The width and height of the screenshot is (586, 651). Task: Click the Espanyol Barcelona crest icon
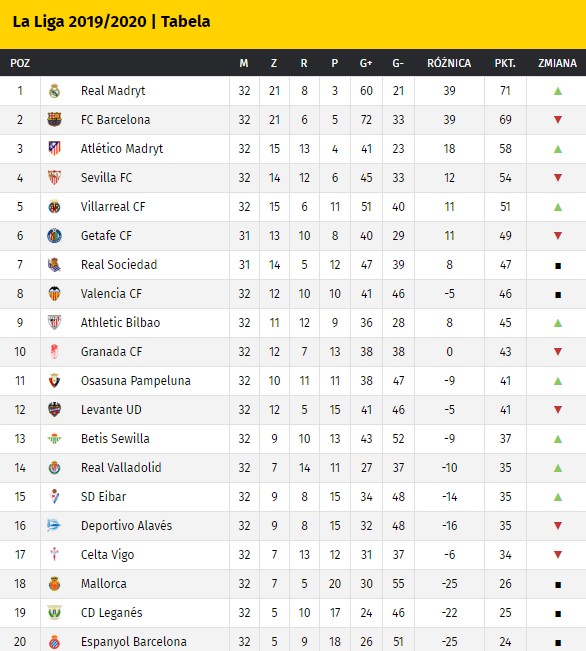[x=54, y=641]
